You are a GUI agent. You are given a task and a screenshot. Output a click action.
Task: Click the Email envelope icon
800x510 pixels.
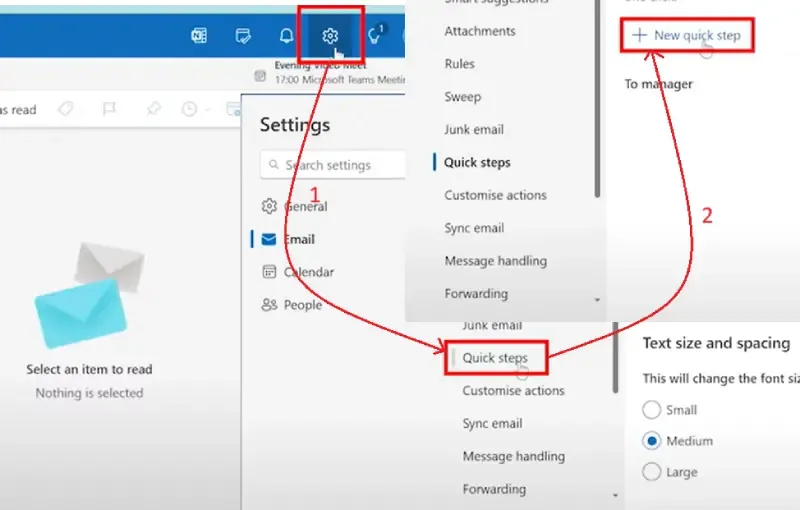click(269, 239)
